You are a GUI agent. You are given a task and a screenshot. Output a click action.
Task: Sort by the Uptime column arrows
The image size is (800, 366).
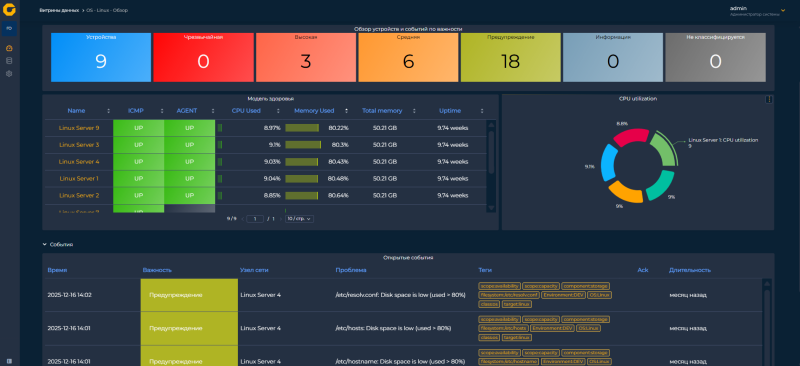coord(482,111)
